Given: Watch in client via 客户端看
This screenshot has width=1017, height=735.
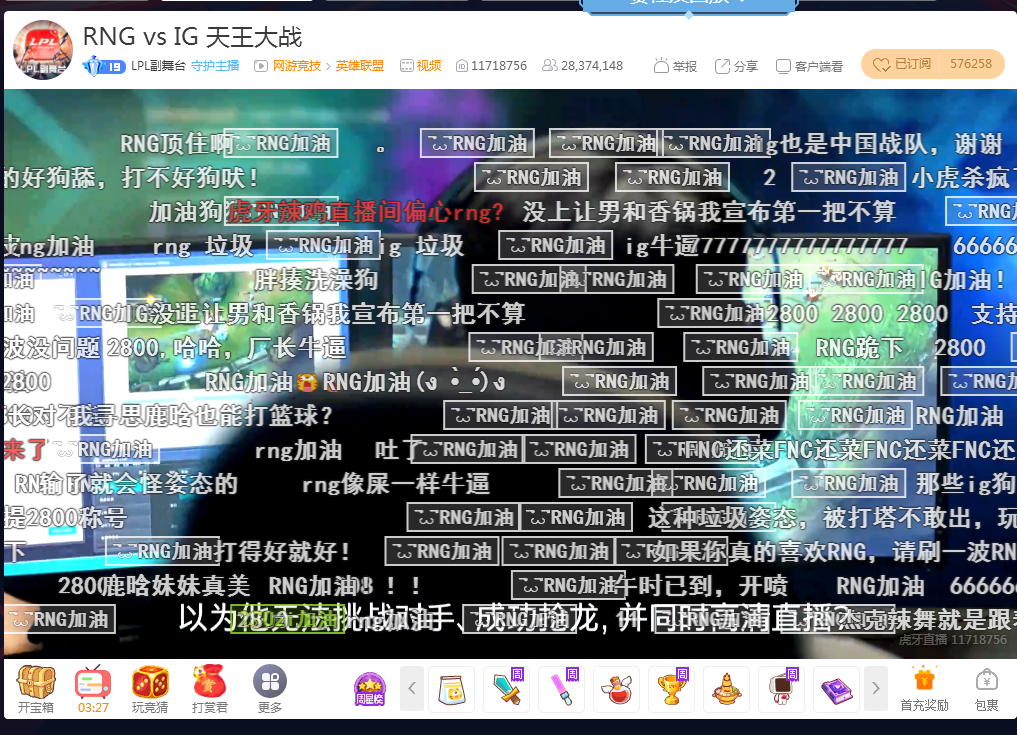Looking at the screenshot, I should point(809,66).
